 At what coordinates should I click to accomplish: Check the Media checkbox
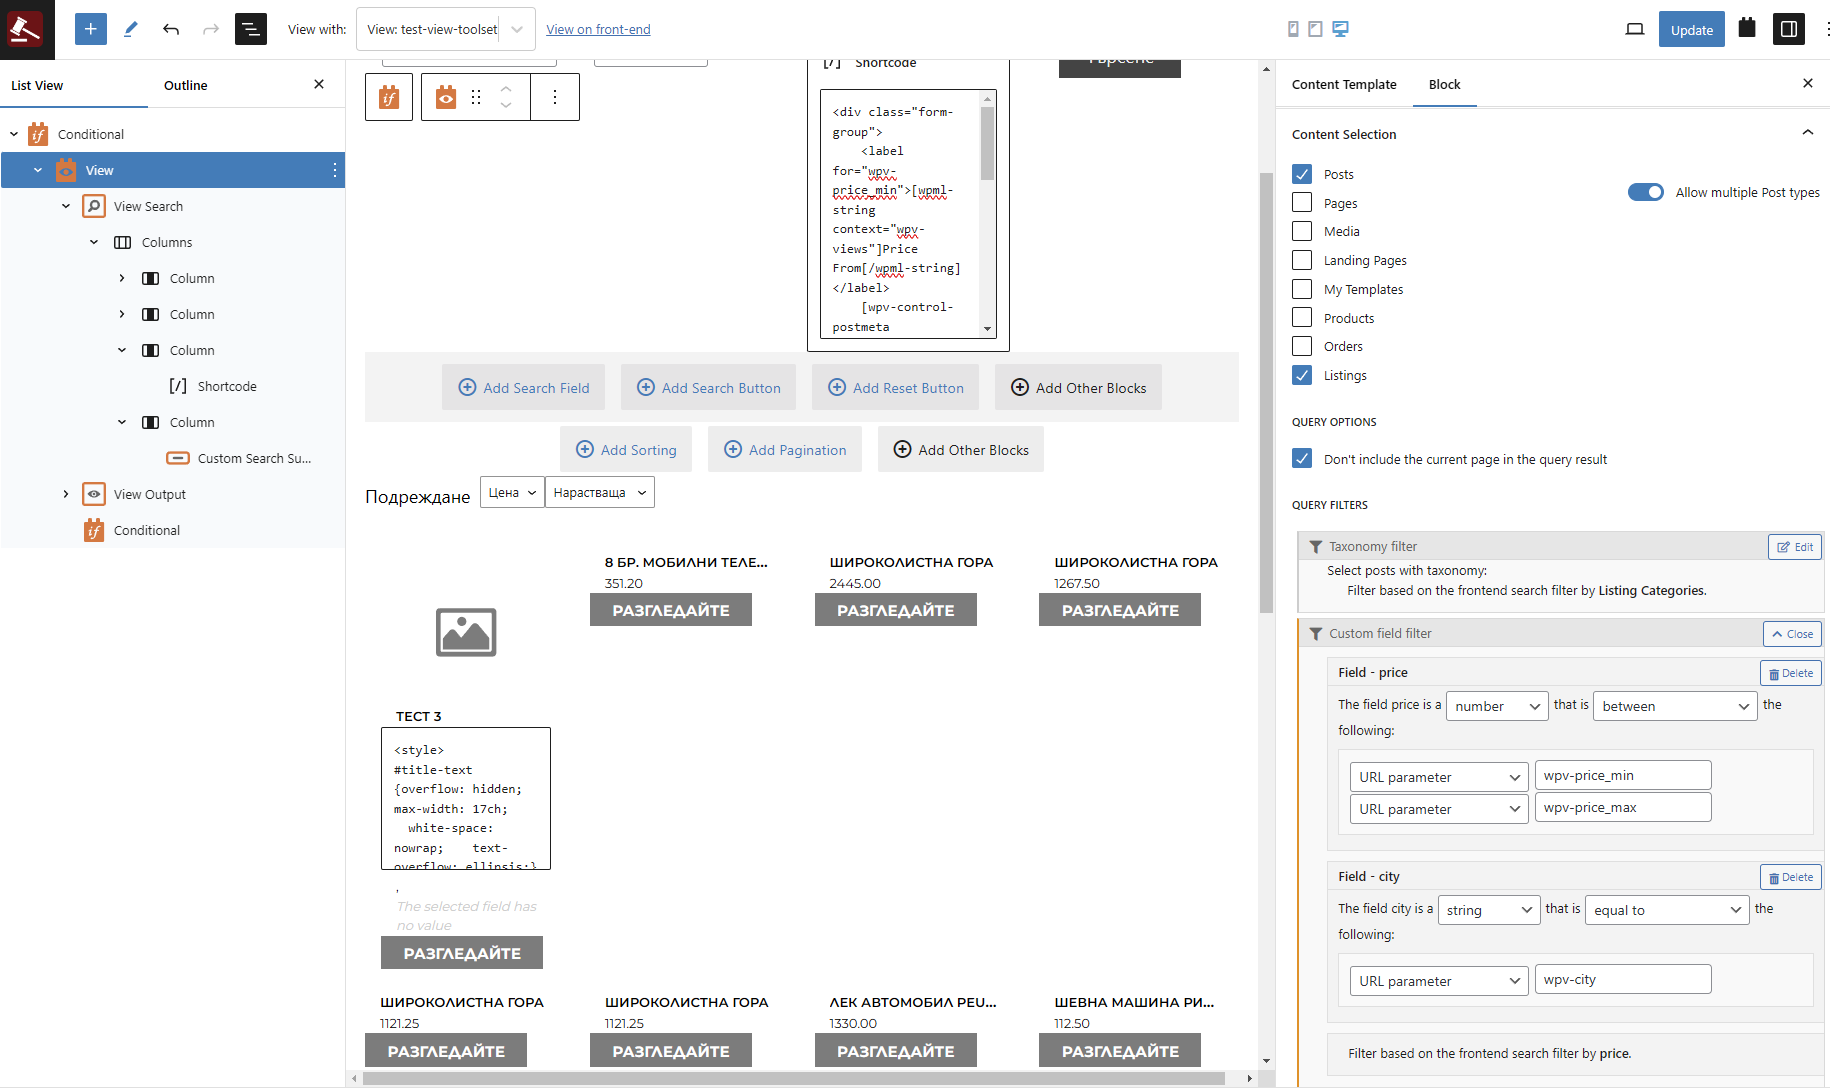[x=1302, y=231]
